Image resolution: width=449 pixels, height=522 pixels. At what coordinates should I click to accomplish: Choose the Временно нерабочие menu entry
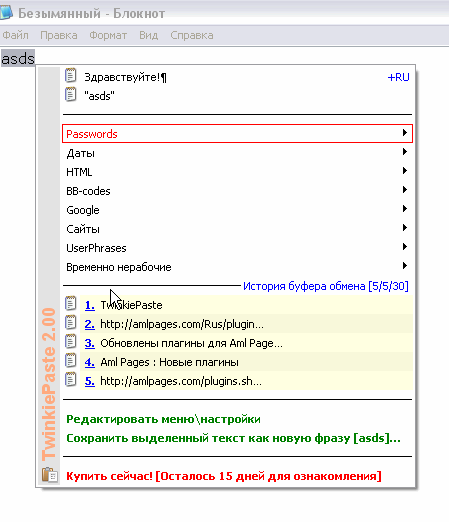[x=237, y=267]
